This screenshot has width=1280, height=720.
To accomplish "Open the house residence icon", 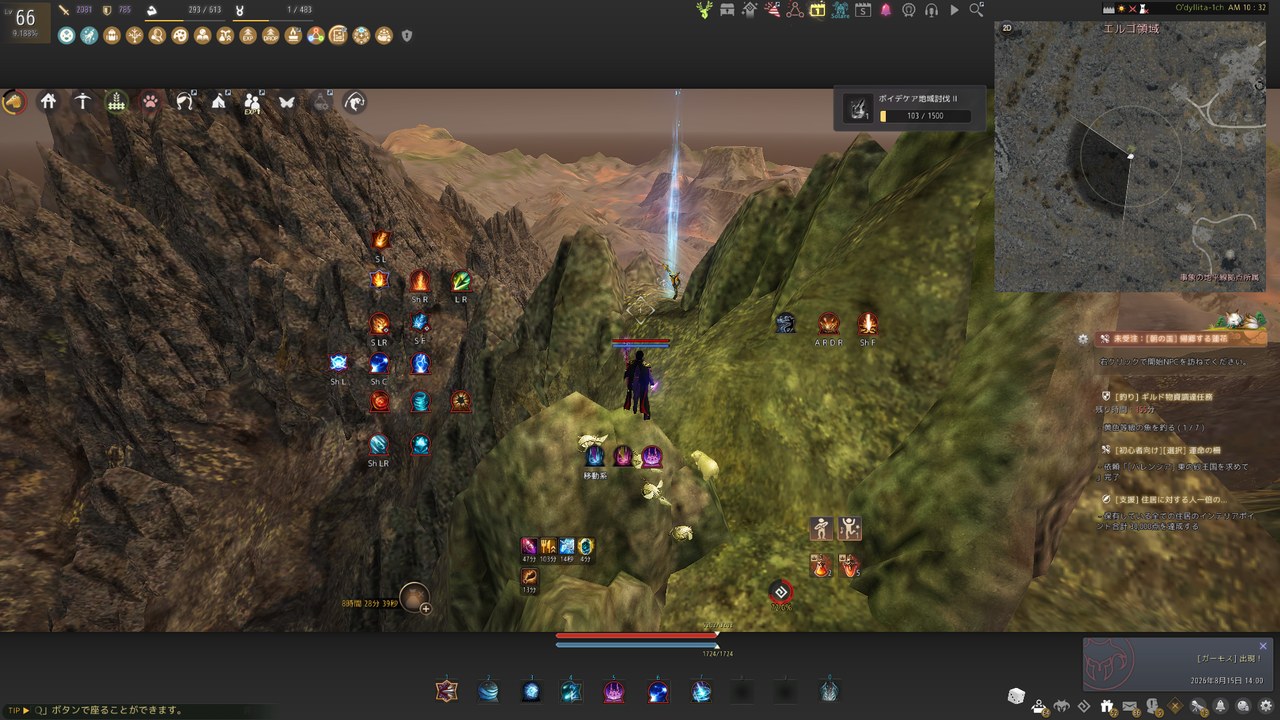I will (48, 101).
